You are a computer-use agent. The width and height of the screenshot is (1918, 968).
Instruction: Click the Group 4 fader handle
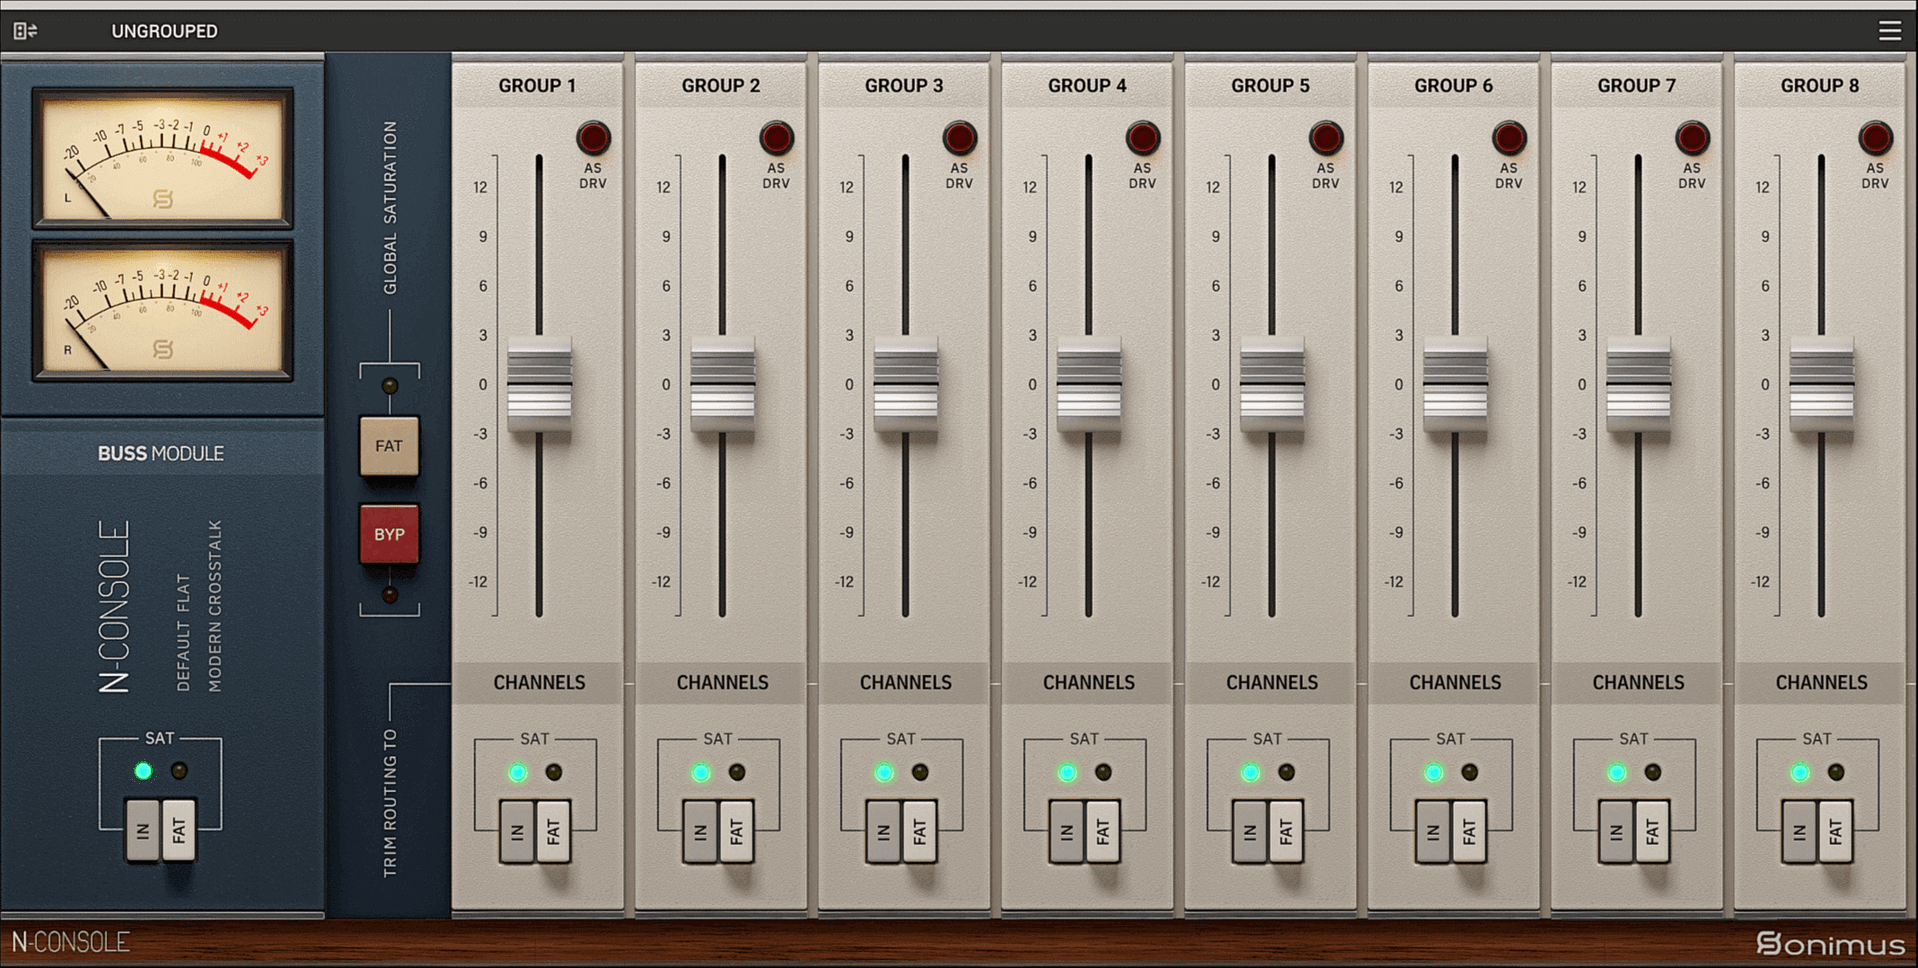click(1089, 385)
